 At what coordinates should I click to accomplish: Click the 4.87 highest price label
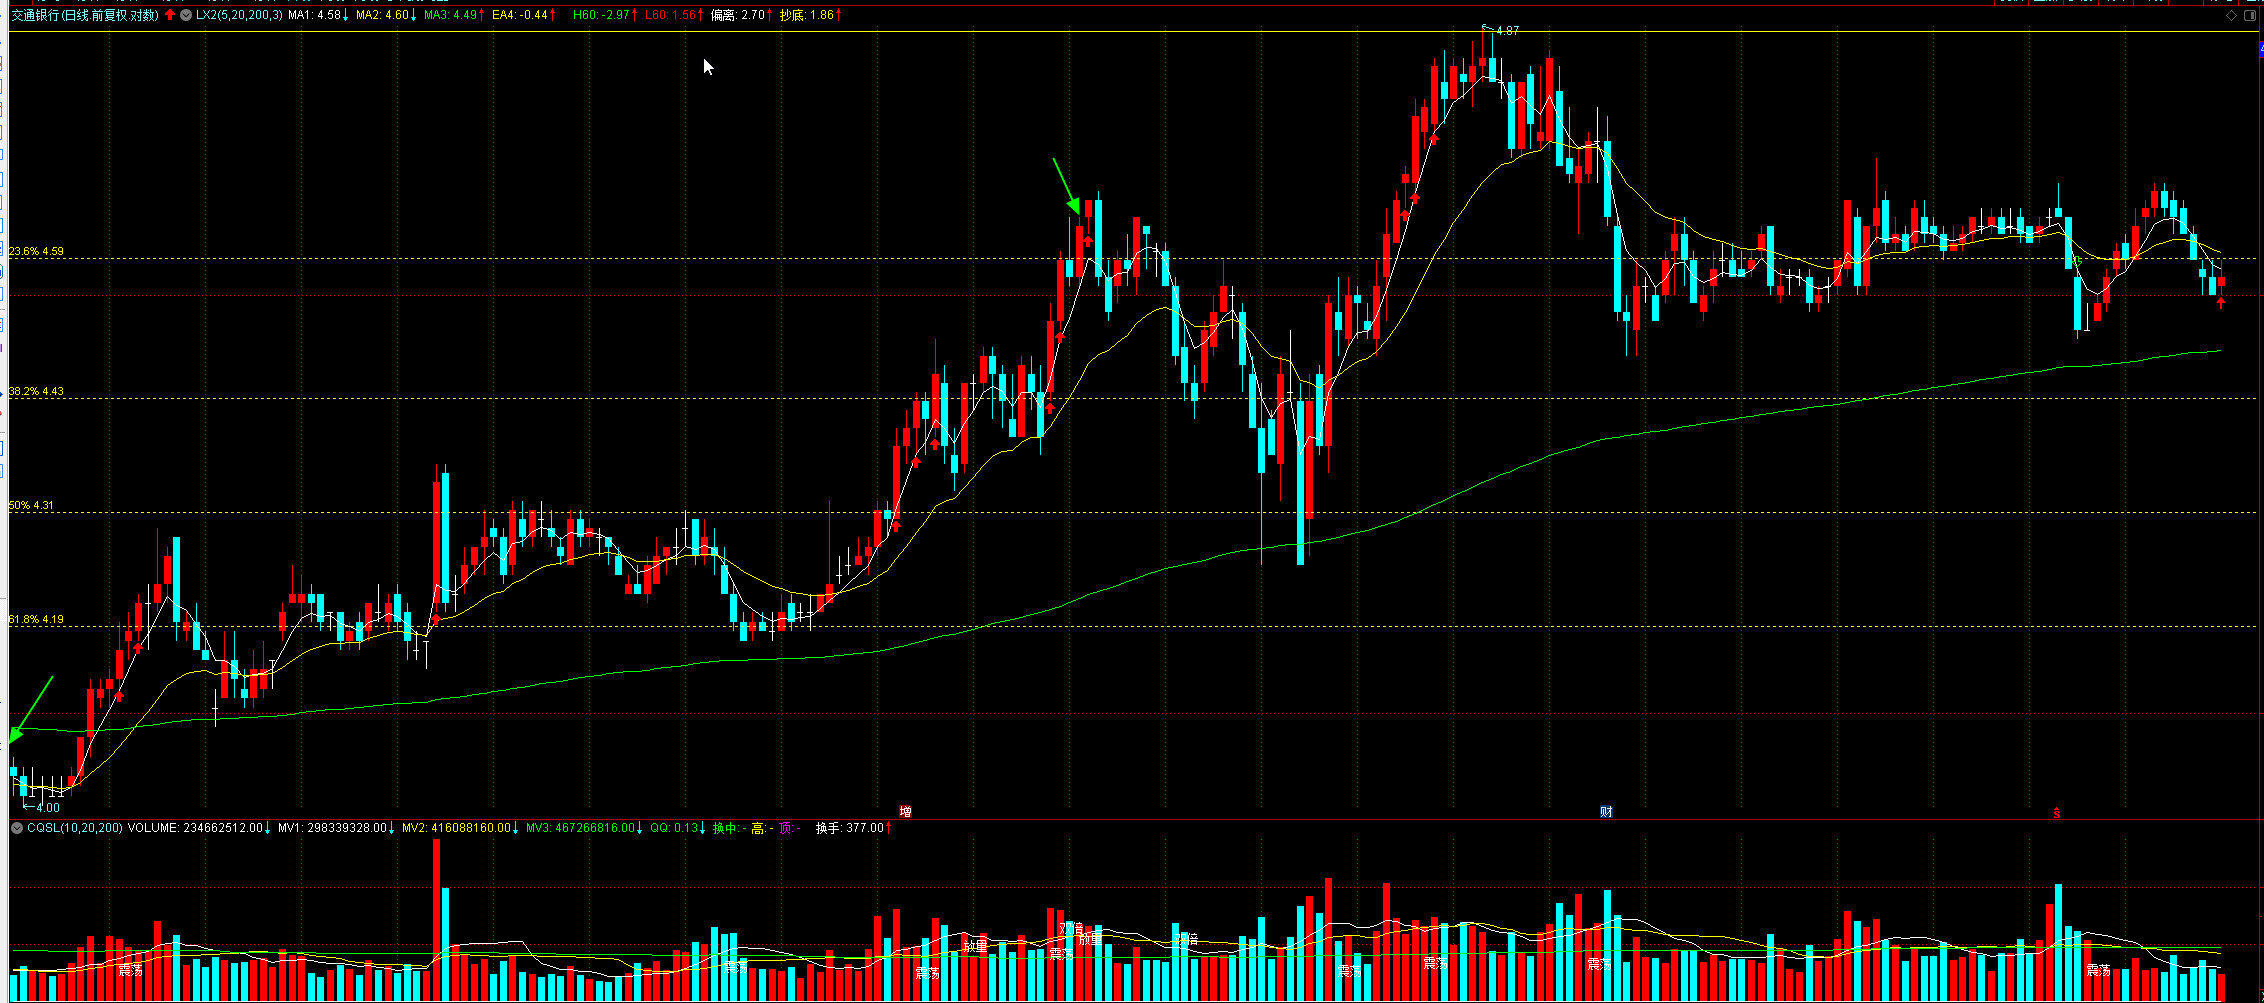tap(1507, 31)
